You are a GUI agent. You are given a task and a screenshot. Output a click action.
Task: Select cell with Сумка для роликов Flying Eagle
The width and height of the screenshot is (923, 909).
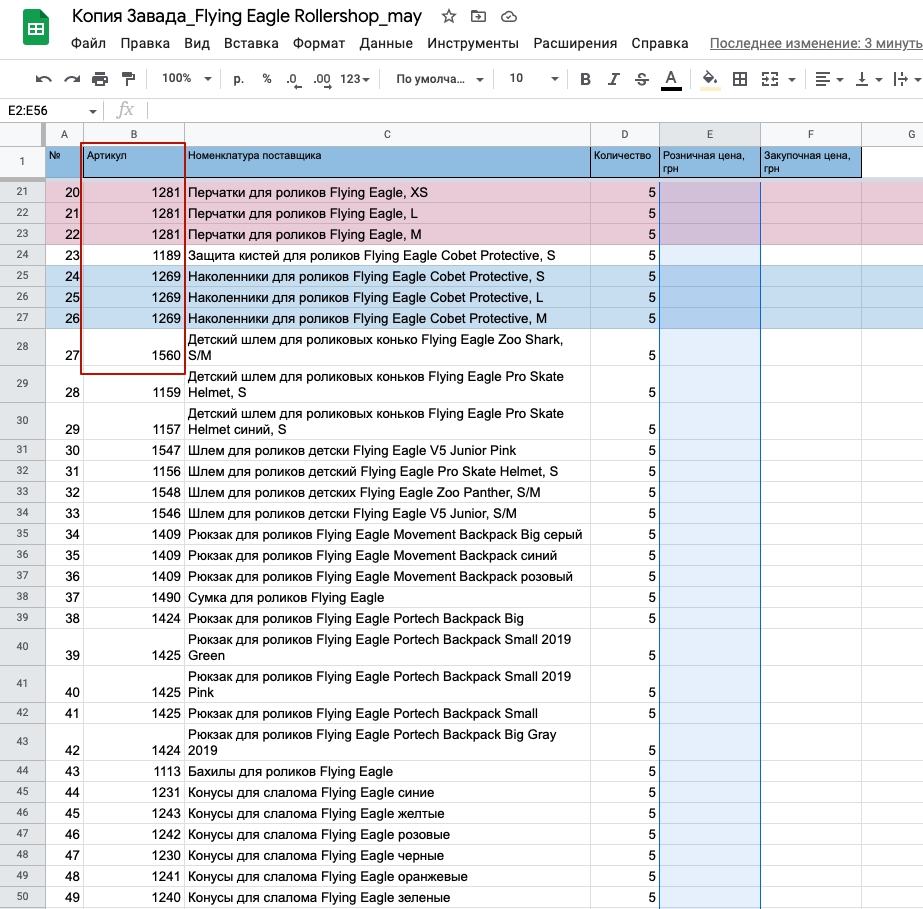point(387,597)
